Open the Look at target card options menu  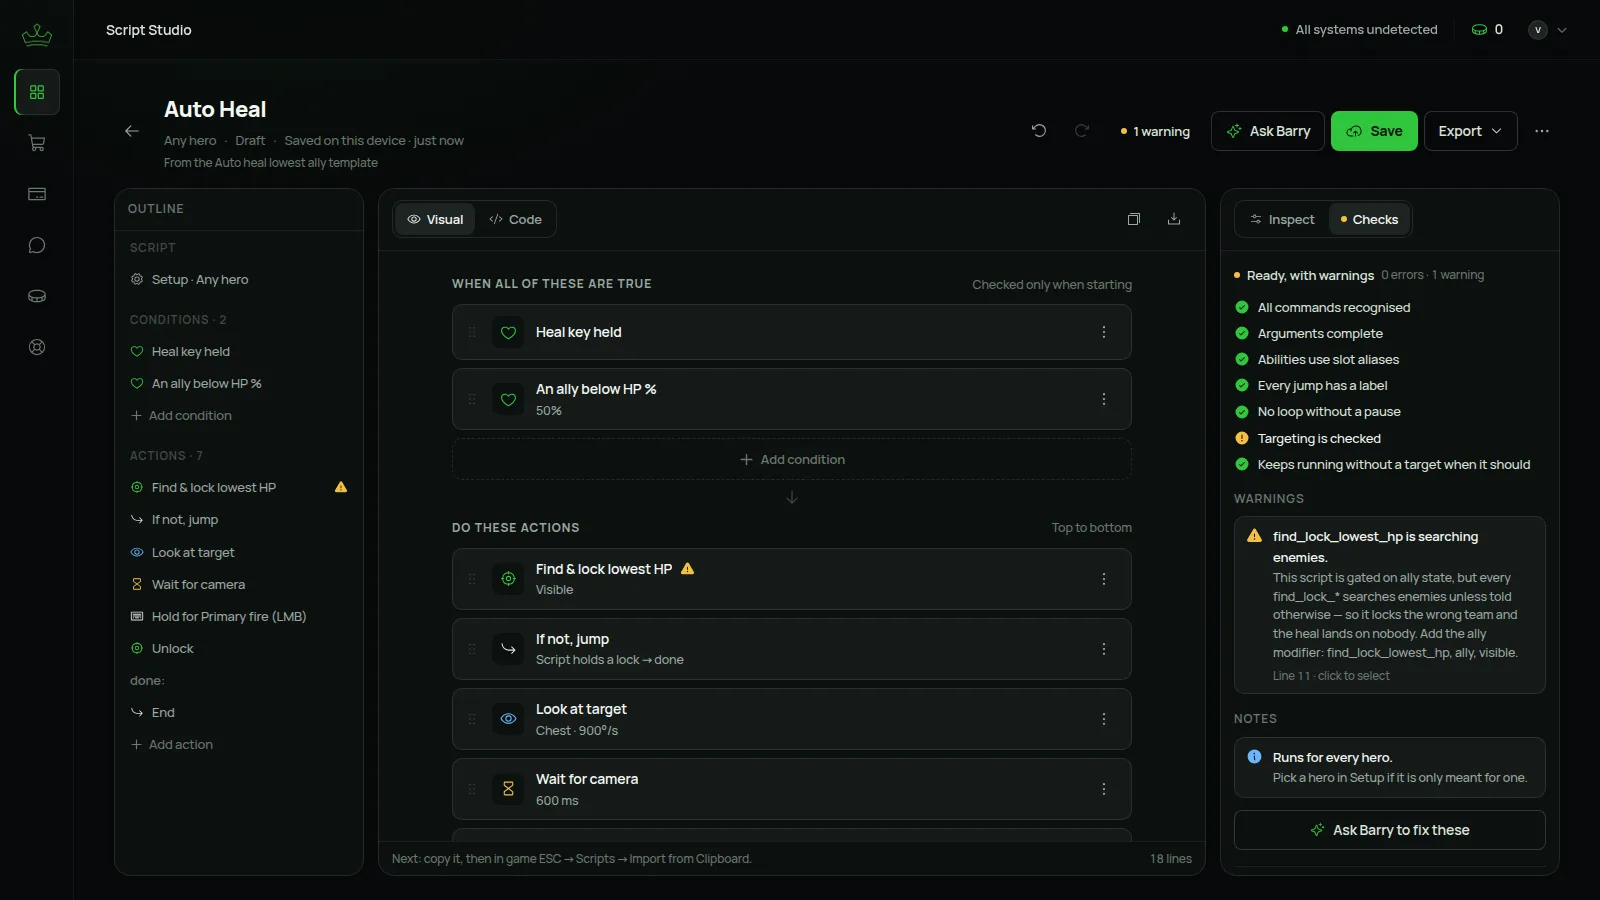1104,719
